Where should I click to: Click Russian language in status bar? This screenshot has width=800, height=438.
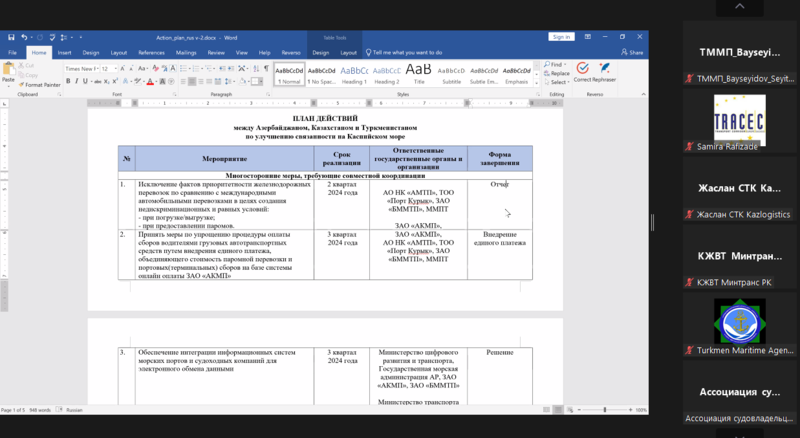coord(74,409)
